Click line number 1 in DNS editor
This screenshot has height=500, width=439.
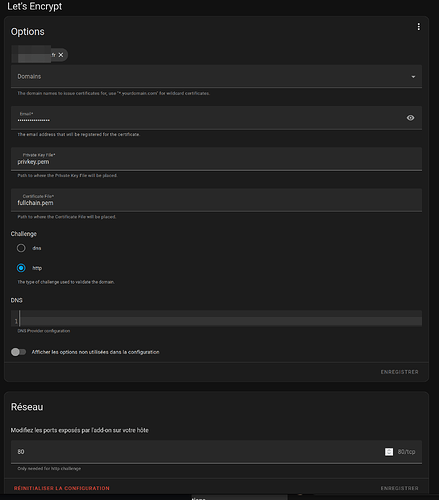16,321
